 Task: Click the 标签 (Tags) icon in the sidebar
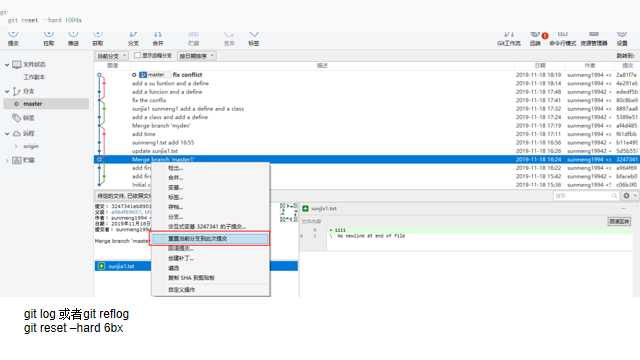click(x=17, y=118)
